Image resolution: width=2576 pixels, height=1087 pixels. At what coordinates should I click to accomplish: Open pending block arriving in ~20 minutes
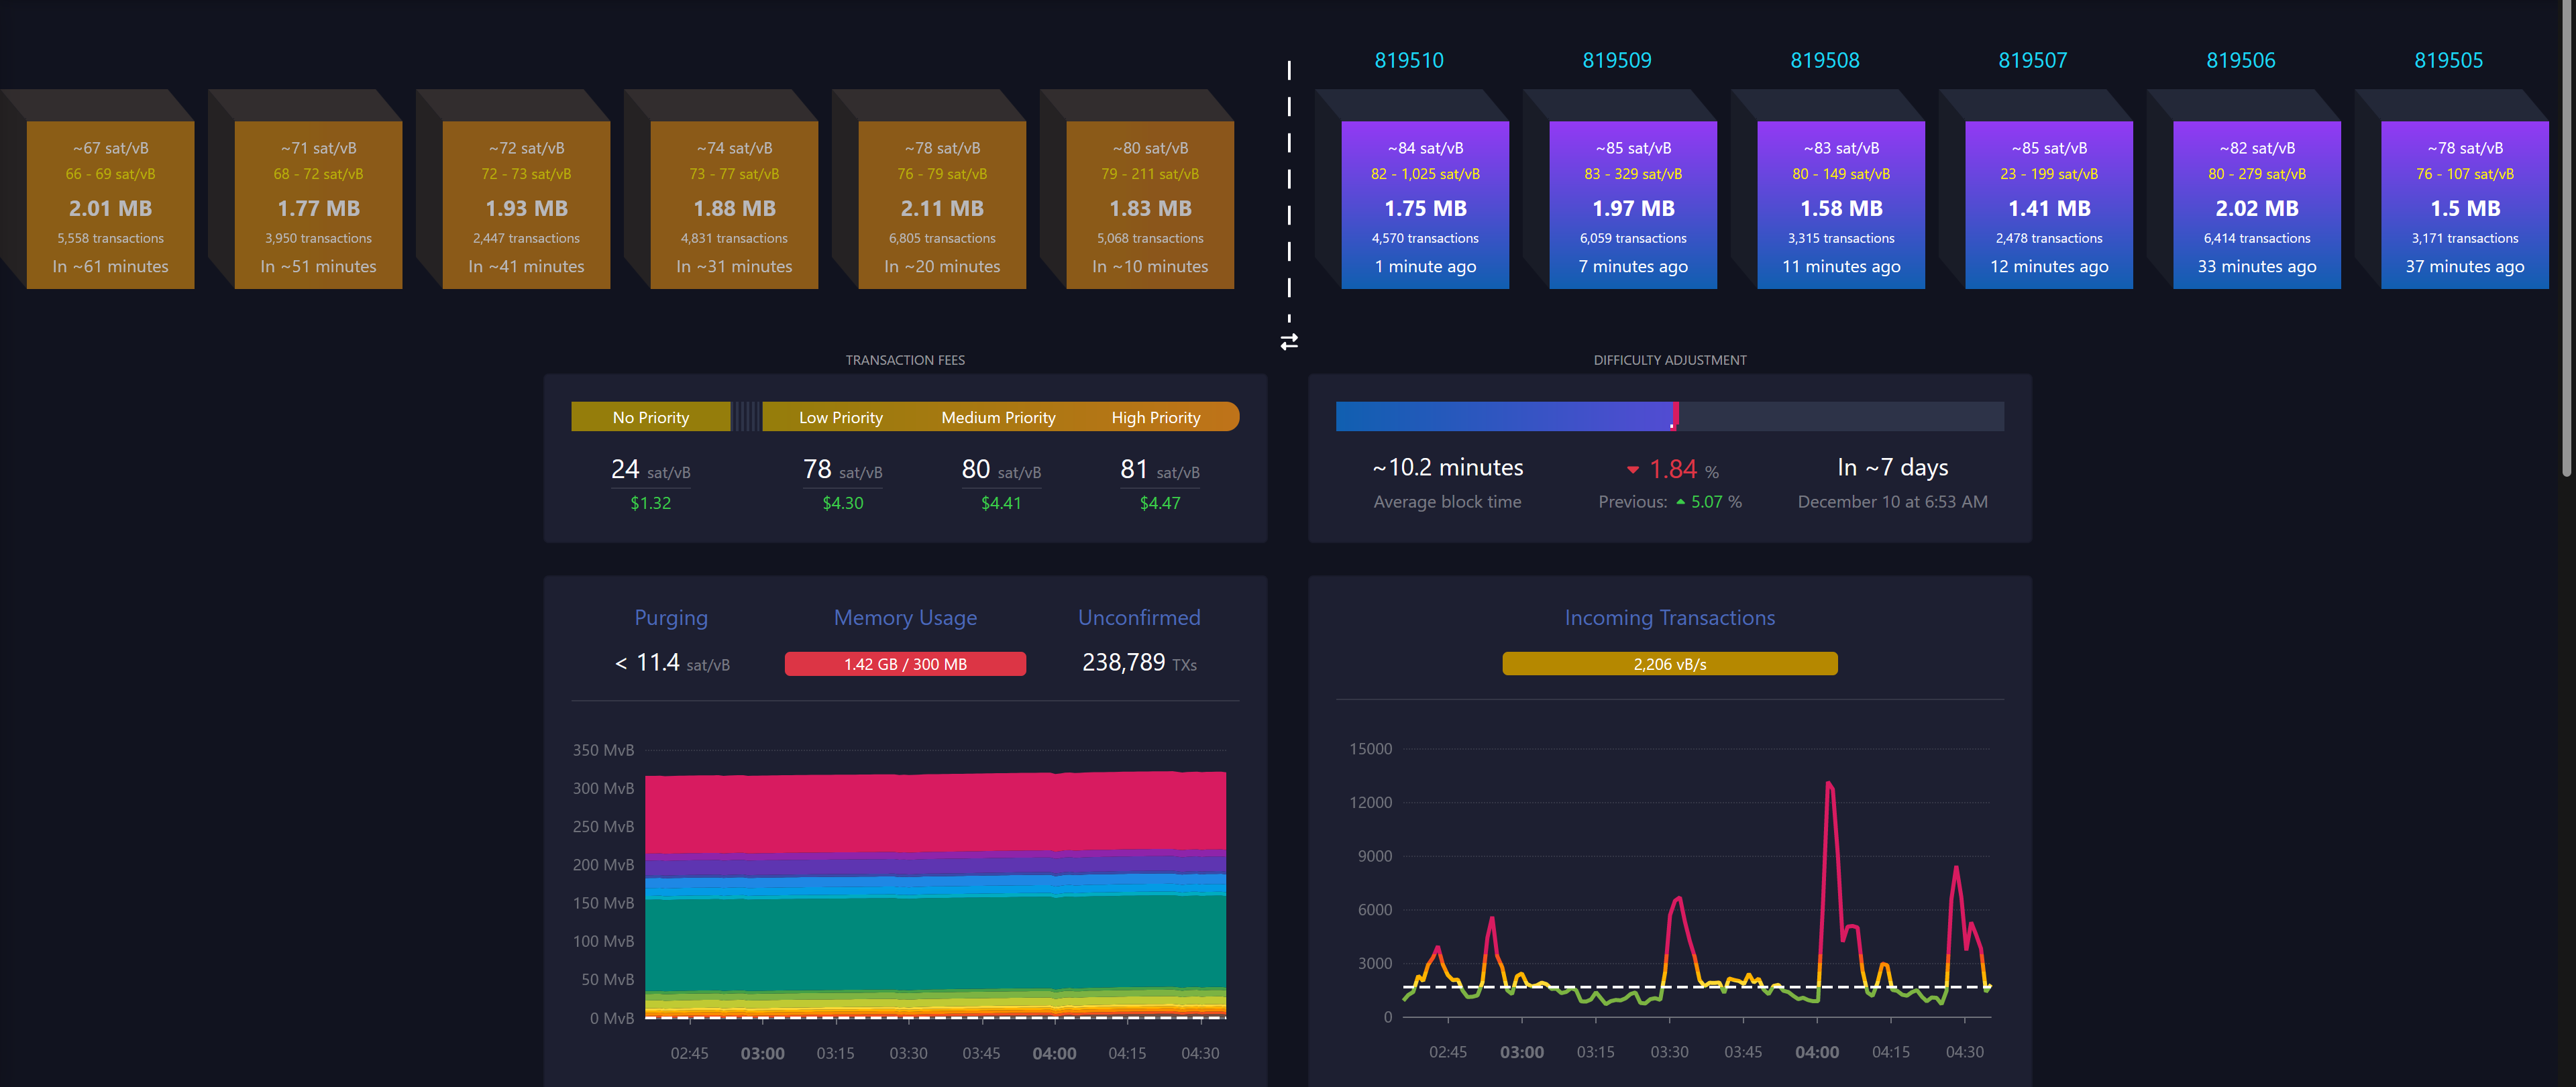click(941, 205)
